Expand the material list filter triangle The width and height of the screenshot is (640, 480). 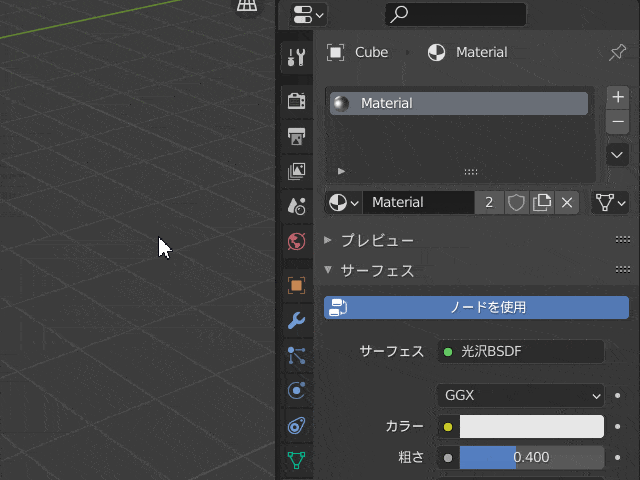click(x=341, y=171)
